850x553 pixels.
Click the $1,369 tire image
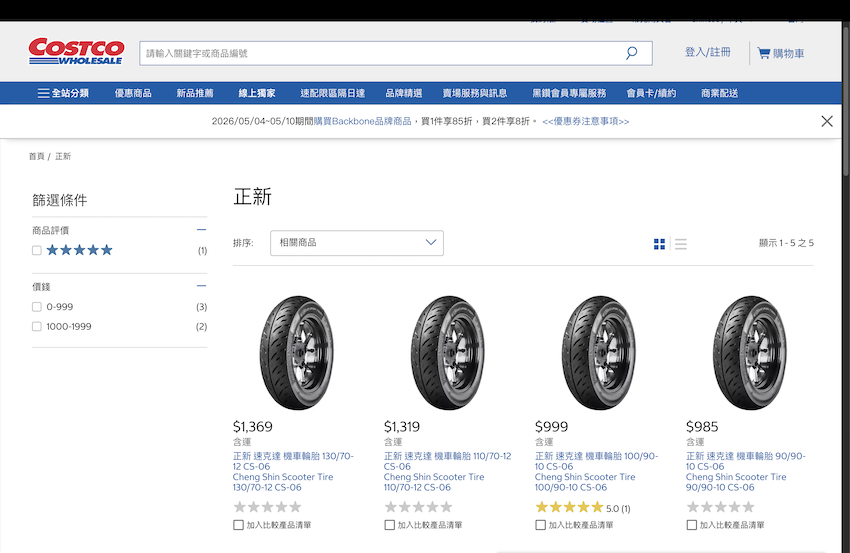pos(297,352)
